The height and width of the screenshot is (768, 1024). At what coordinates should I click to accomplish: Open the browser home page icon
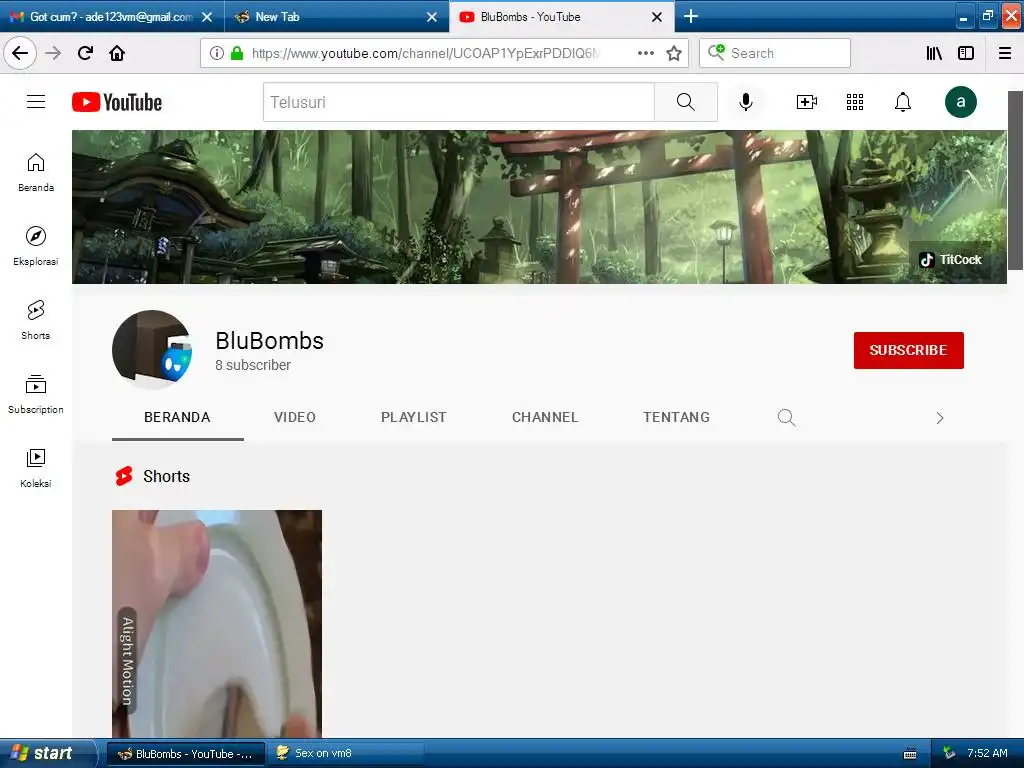click(x=117, y=53)
